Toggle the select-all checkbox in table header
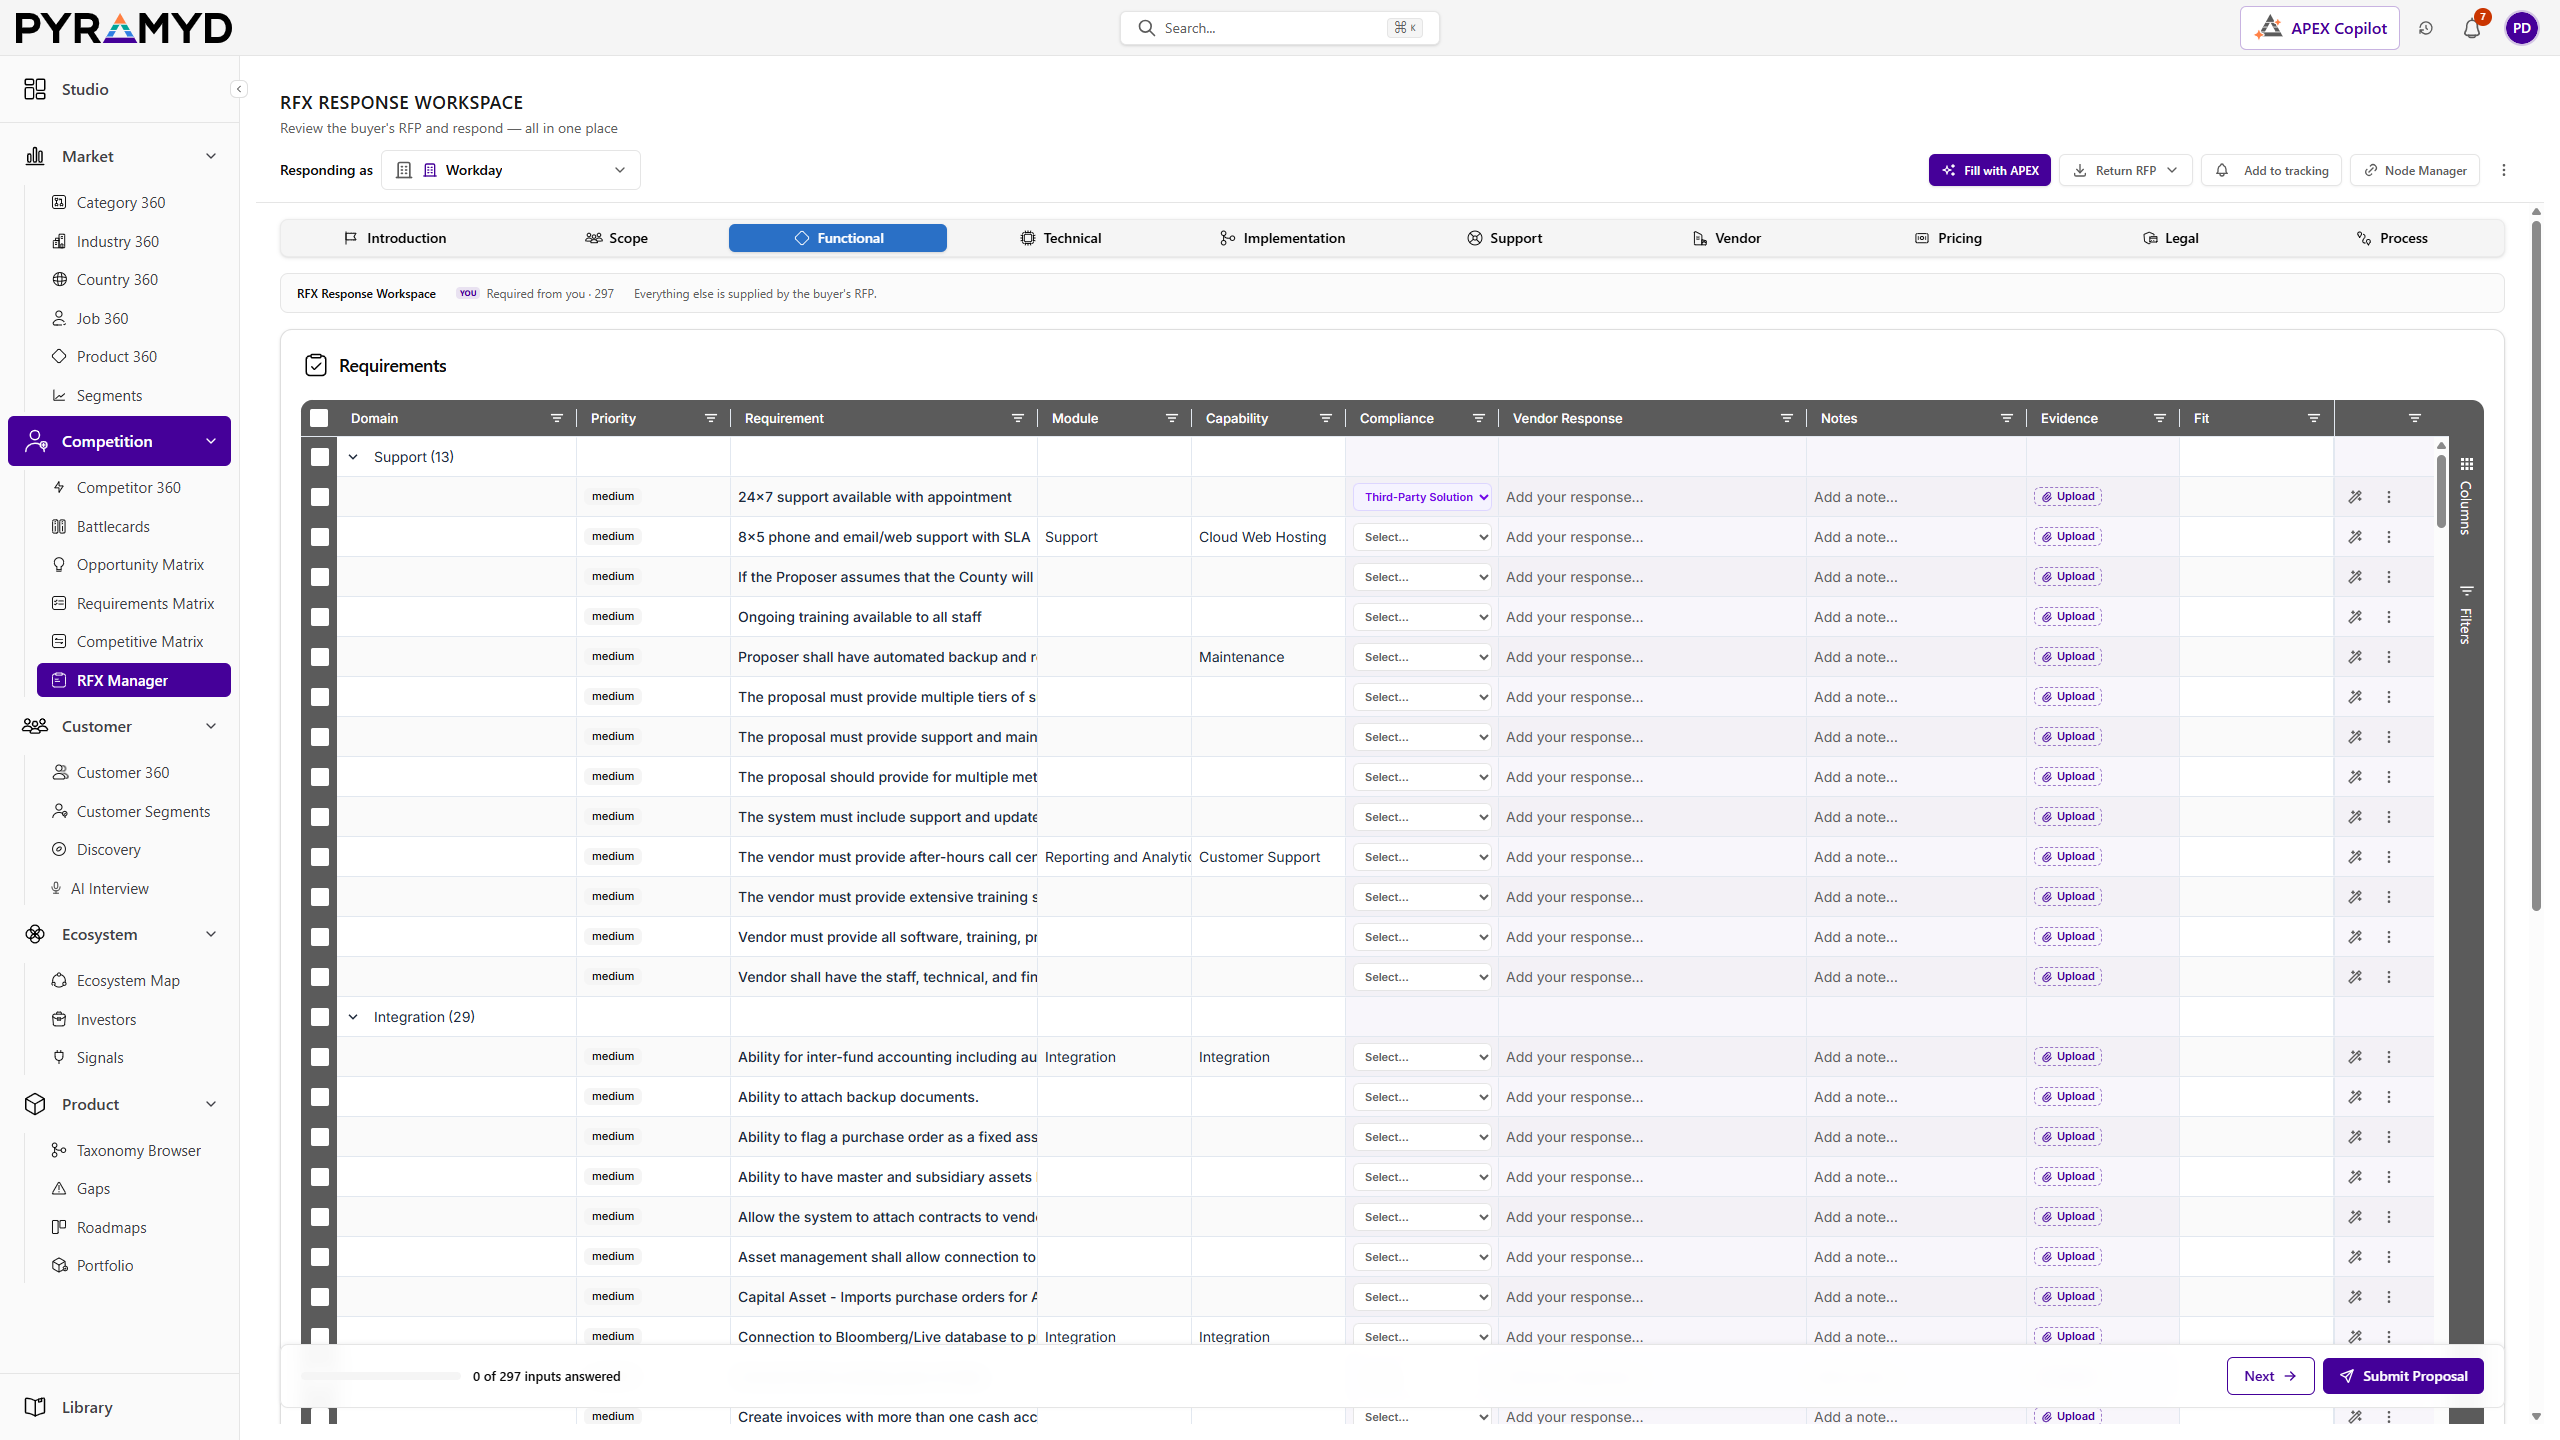Image resolution: width=2560 pixels, height=1440 pixels. tap(319, 418)
